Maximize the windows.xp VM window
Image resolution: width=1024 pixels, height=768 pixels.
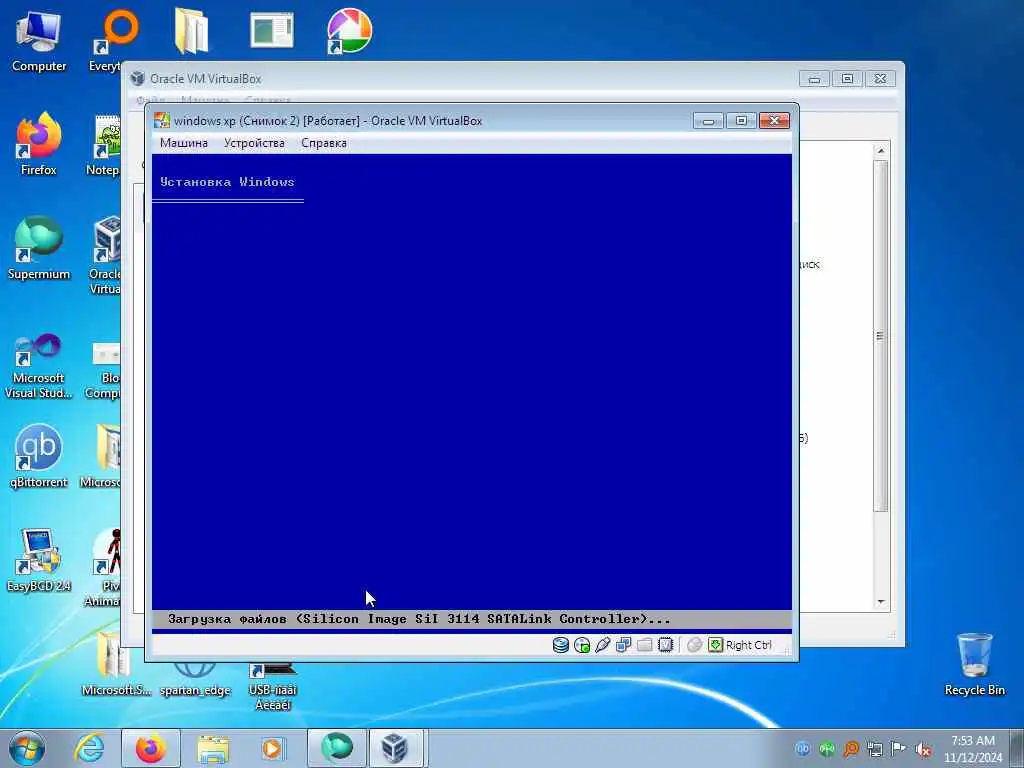click(x=741, y=120)
